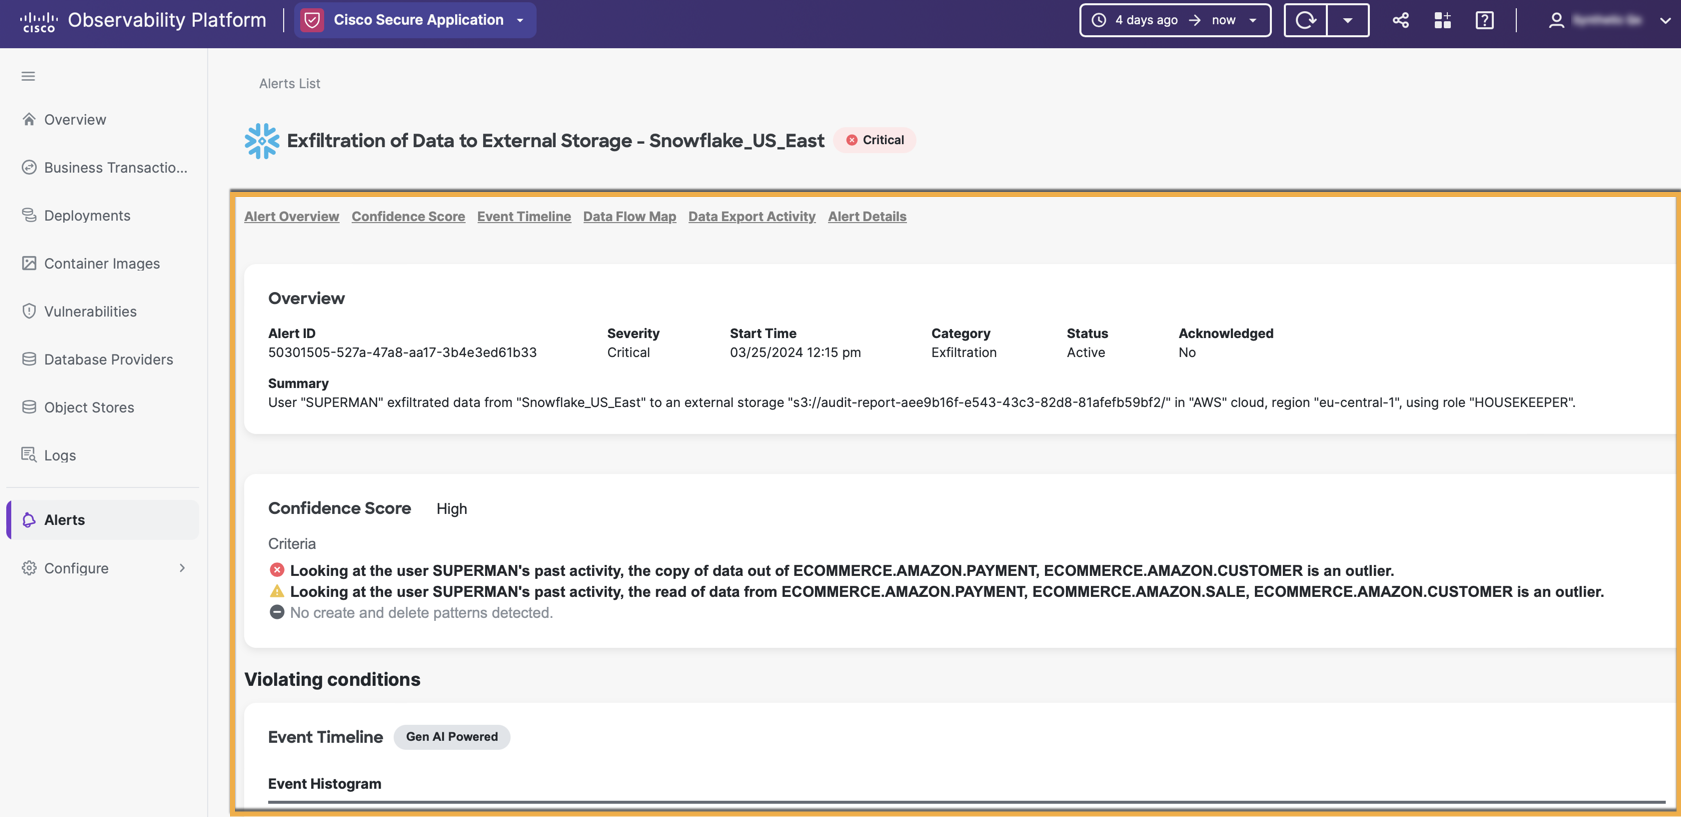Click the Critical severity badge

(x=875, y=140)
